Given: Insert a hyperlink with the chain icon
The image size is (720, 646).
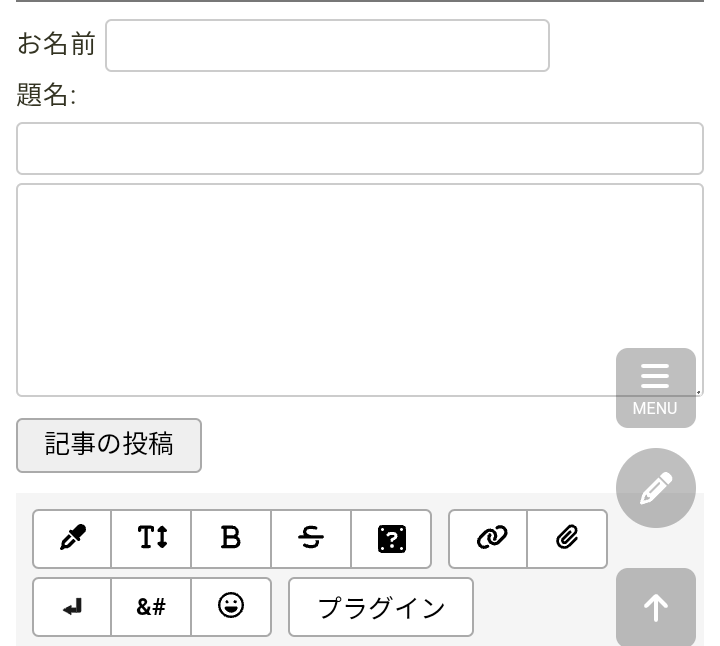Looking at the screenshot, I should tap(489, 539).
